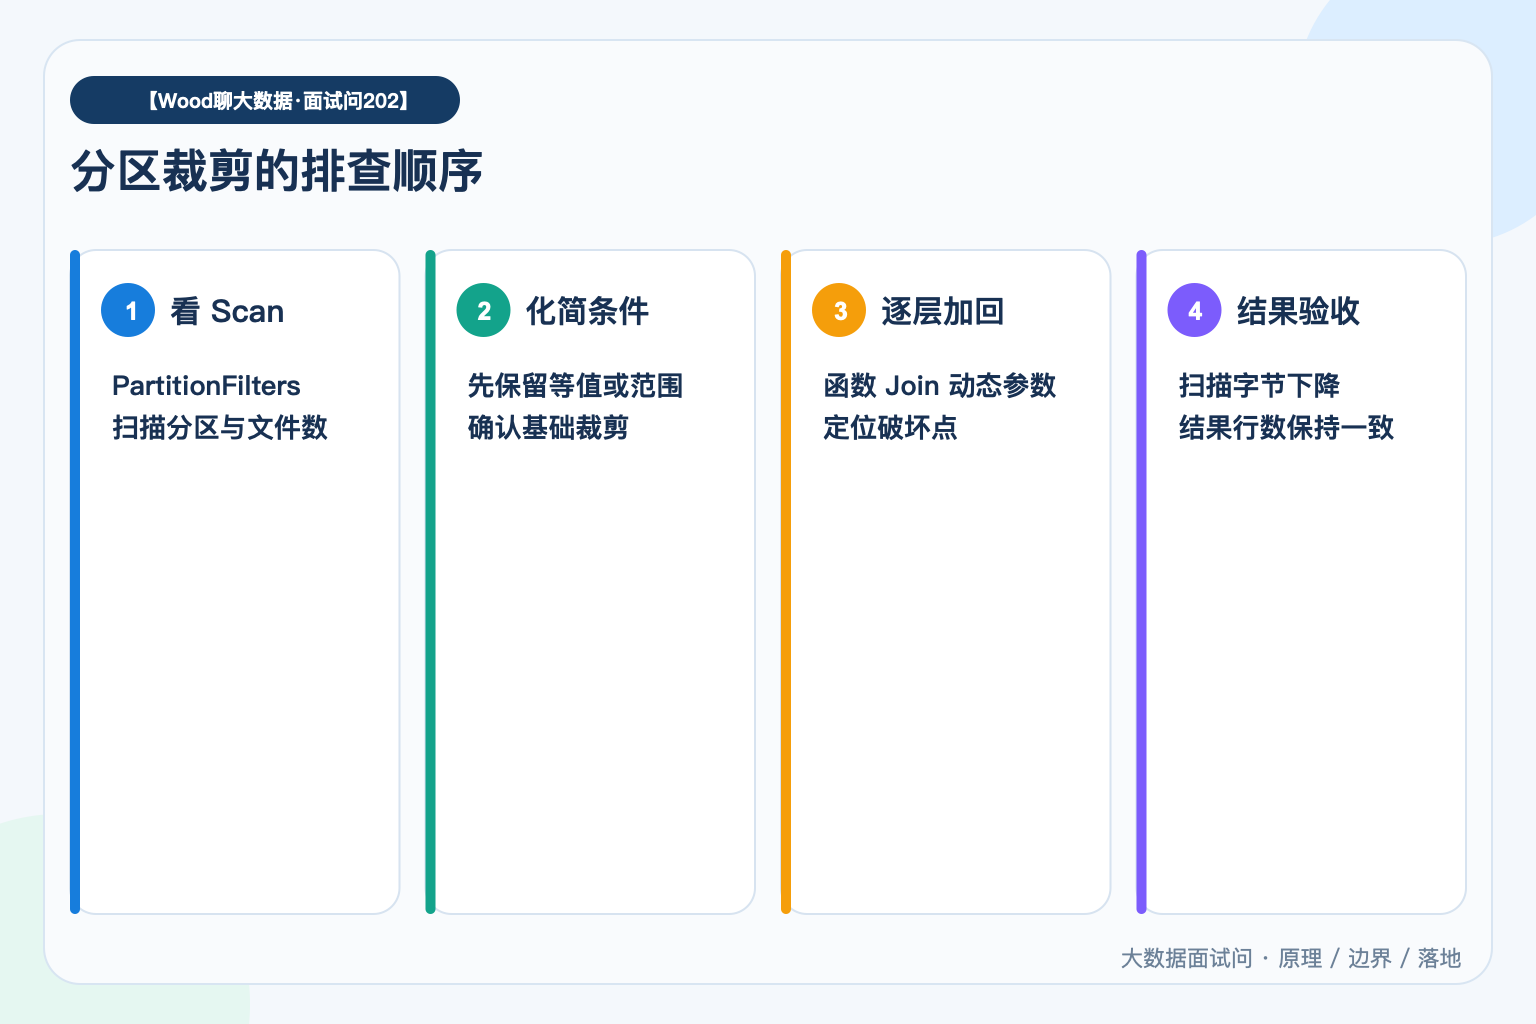Click the title 分区裁剪的排查顺序

pyautogui.click(x=277, y=171)
